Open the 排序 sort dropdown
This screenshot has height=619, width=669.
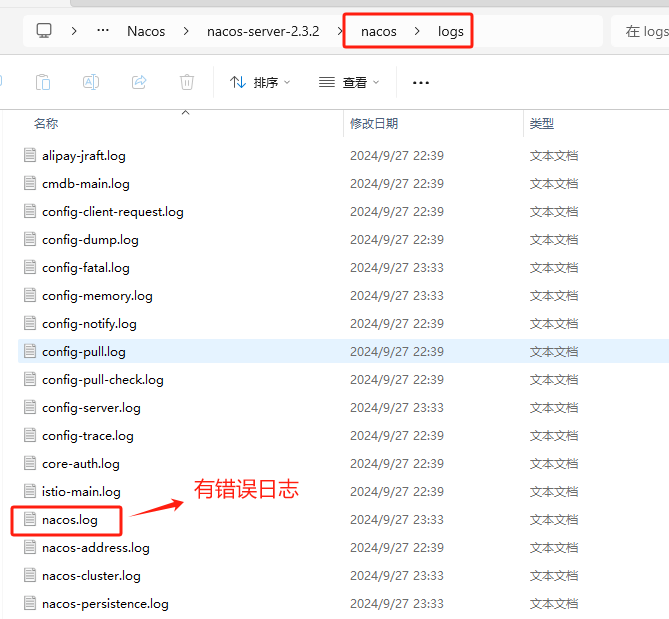pos(260,82)
